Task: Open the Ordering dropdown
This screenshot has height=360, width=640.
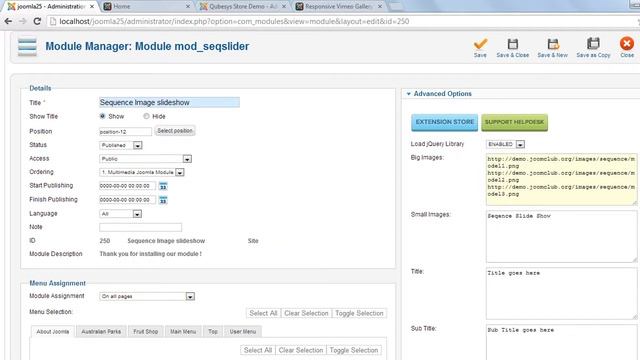Action: (x=142, y=172)
